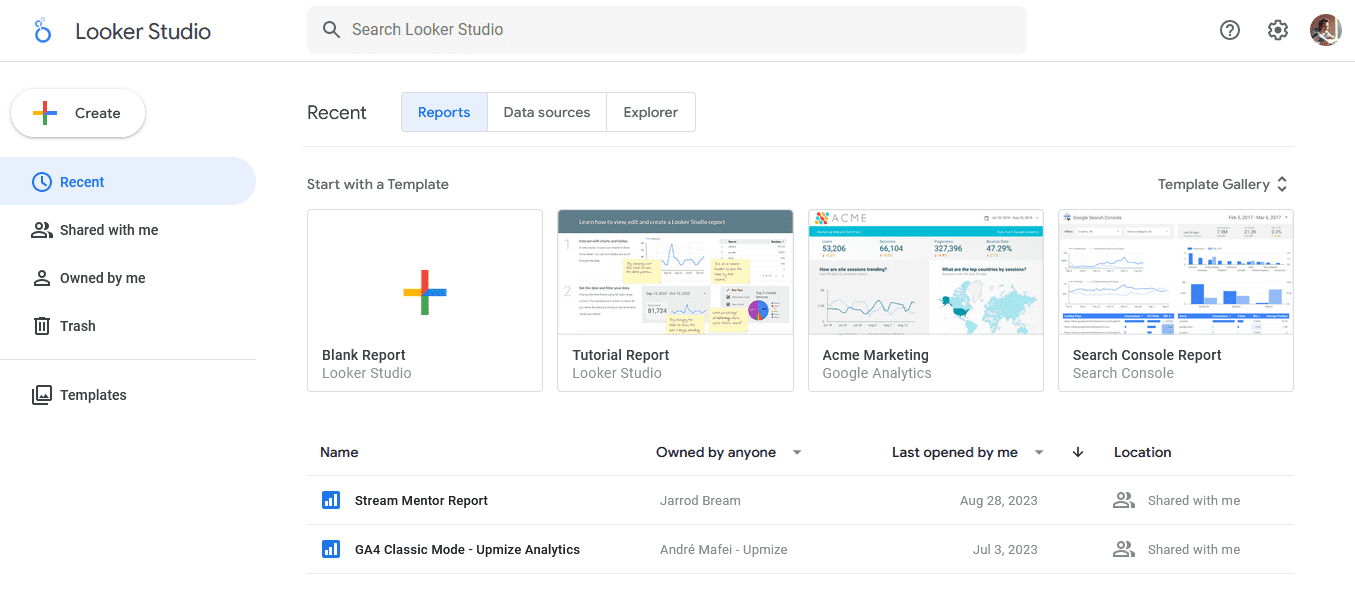This screenshot has height=597, width=1355.
Task: Select Owned by me in the sidebar
Action: (x=128, y=278)
